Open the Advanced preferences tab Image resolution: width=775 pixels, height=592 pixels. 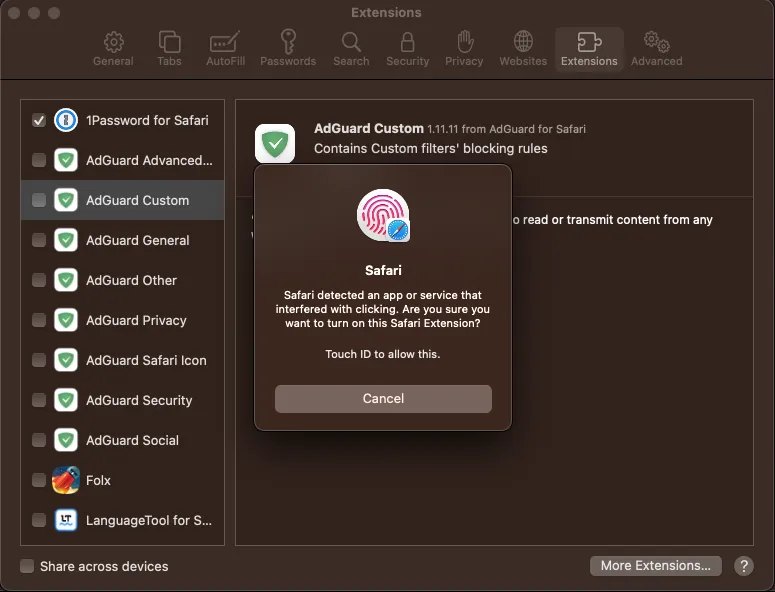[656, 49]
